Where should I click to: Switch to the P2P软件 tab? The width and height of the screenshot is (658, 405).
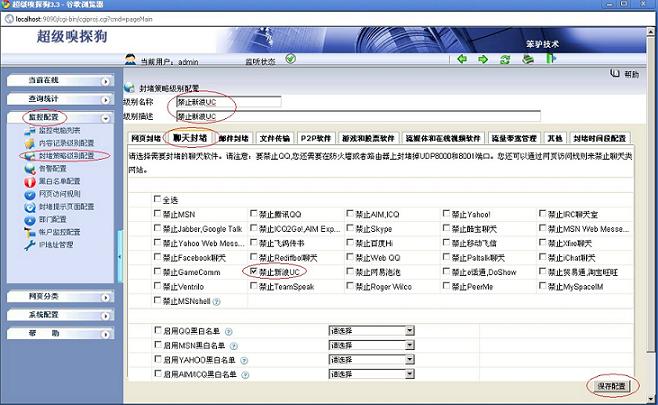[316, 139]
